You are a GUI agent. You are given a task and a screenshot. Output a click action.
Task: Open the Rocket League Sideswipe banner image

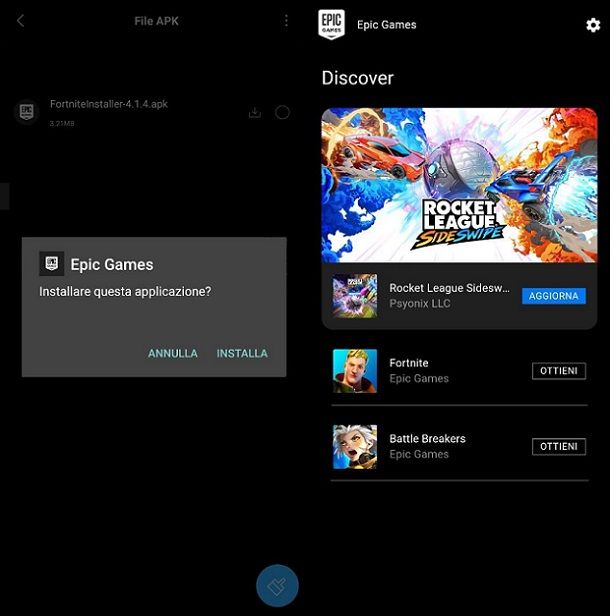tap(459, 185)
